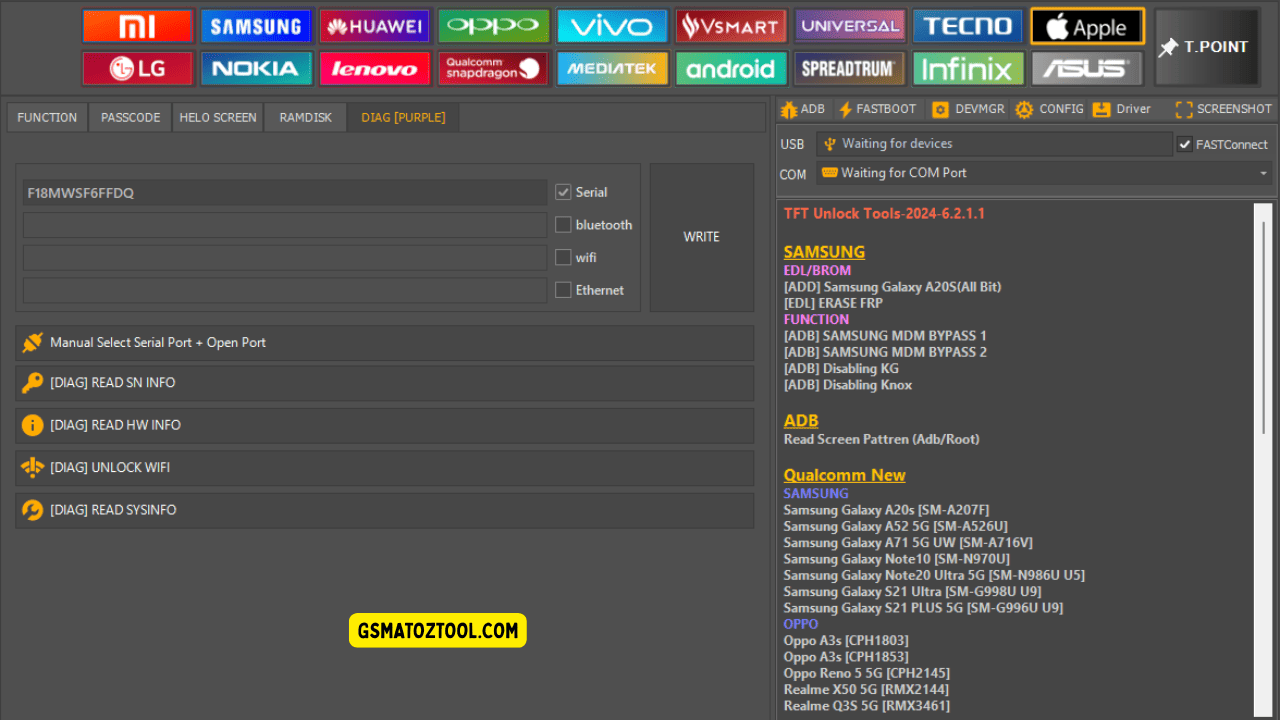The width and height of the screenshot is (1280, 720).
Task: Switch to the PASSCODE tab
Action: click(x=129, y=117)
